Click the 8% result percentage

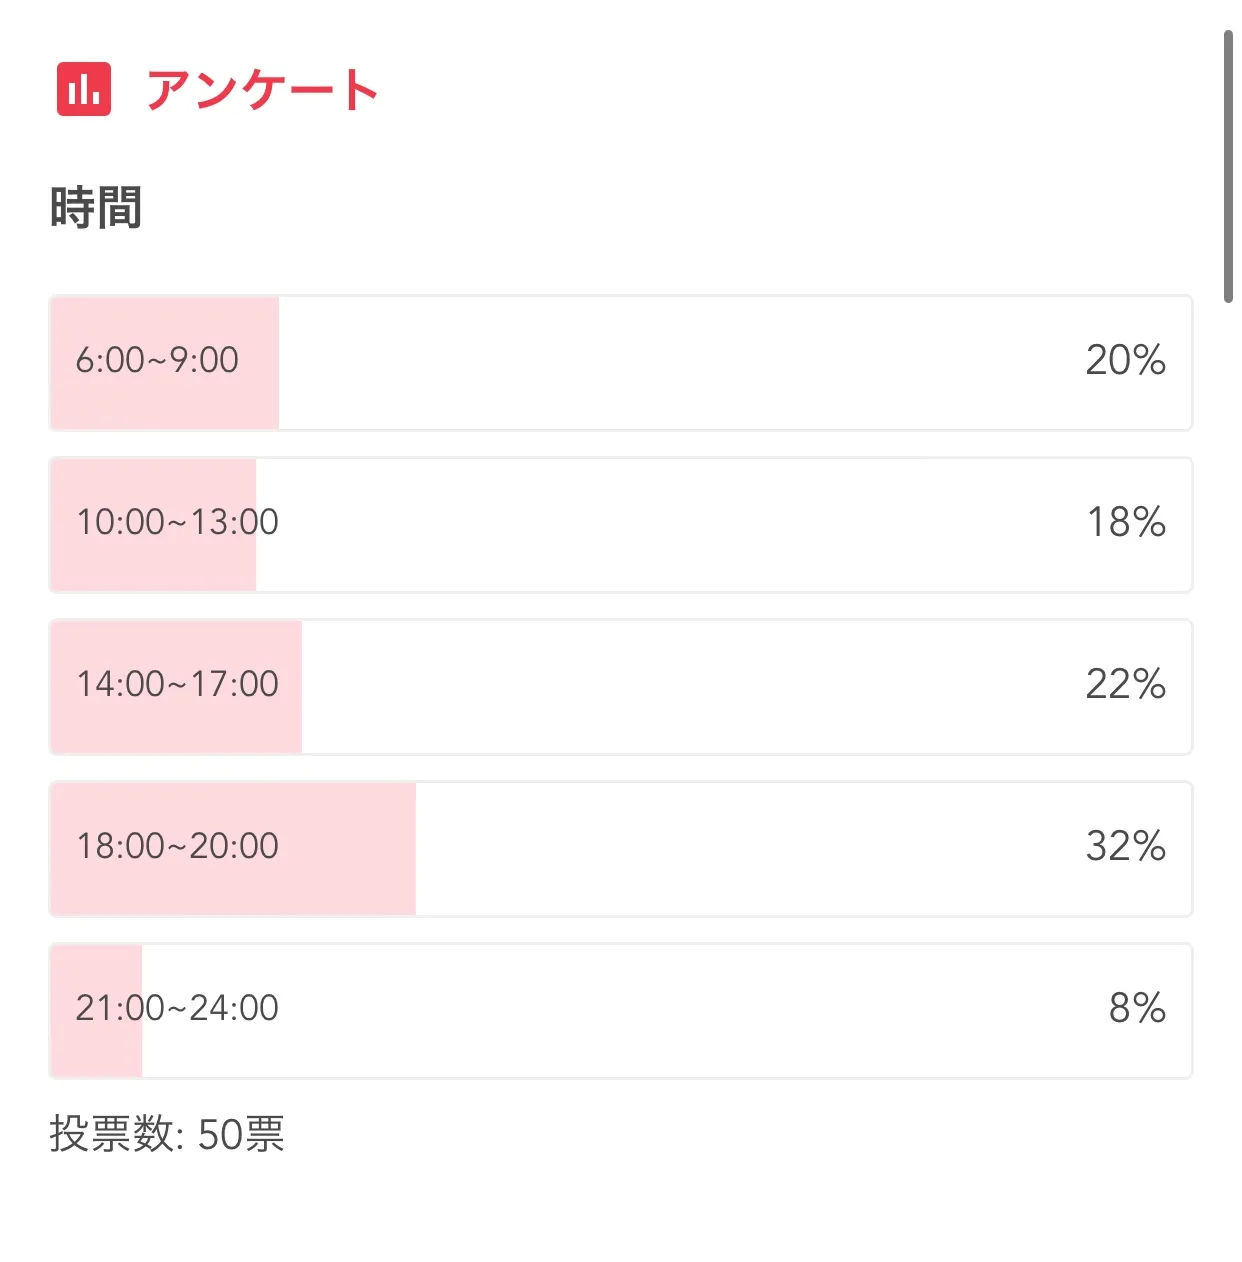1137,1008
